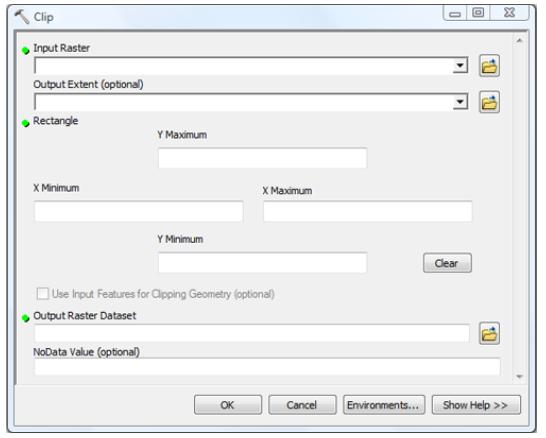Cancel the Clip dialog
The width and height of the screenshot is (546, 438).
[302, 405]
